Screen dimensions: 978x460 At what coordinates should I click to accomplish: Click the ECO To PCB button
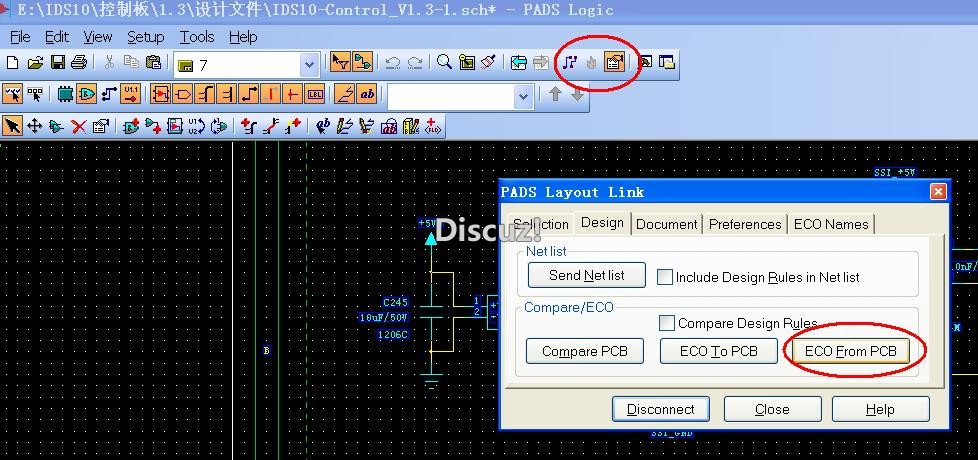point(719,351)
